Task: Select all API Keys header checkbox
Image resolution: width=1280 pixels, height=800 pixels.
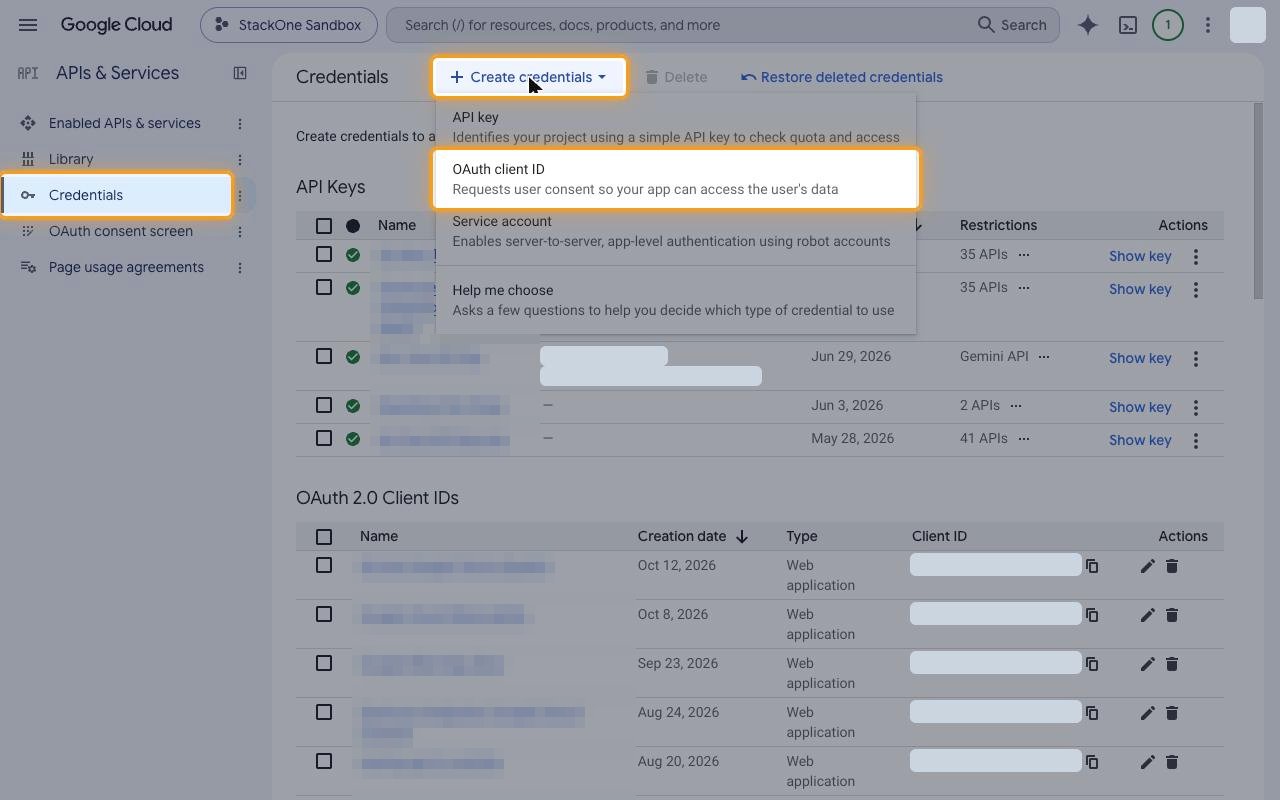Action: click(x=324, y=226)
